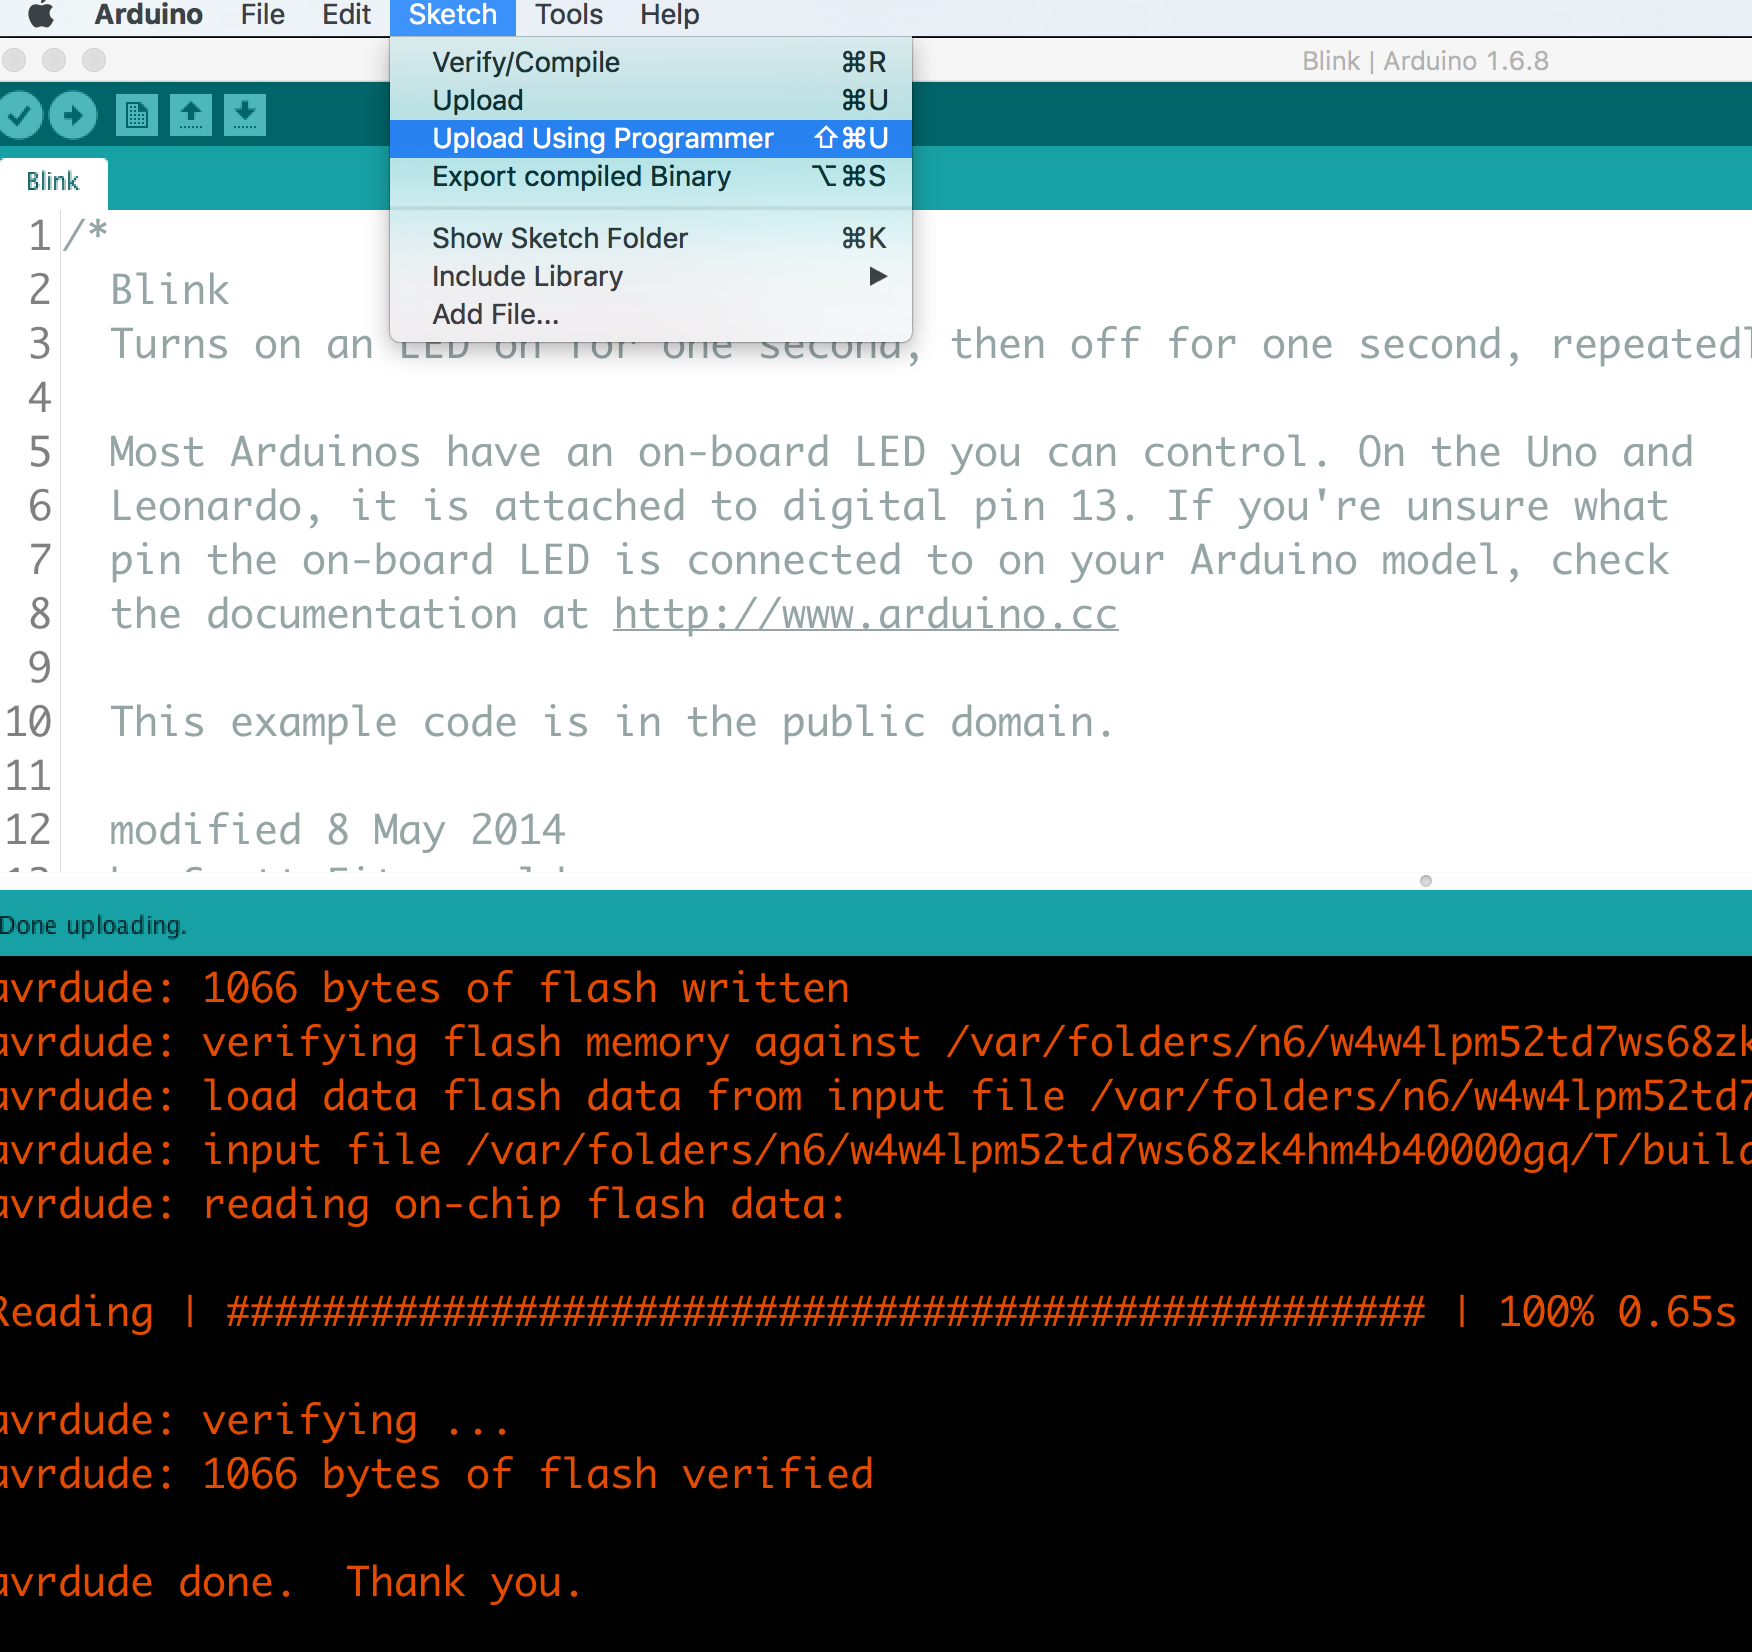Screen dimensions: 1752x1652
Task: Follow the http://www.arduino.cc link
Action: (x=866, y=614)
